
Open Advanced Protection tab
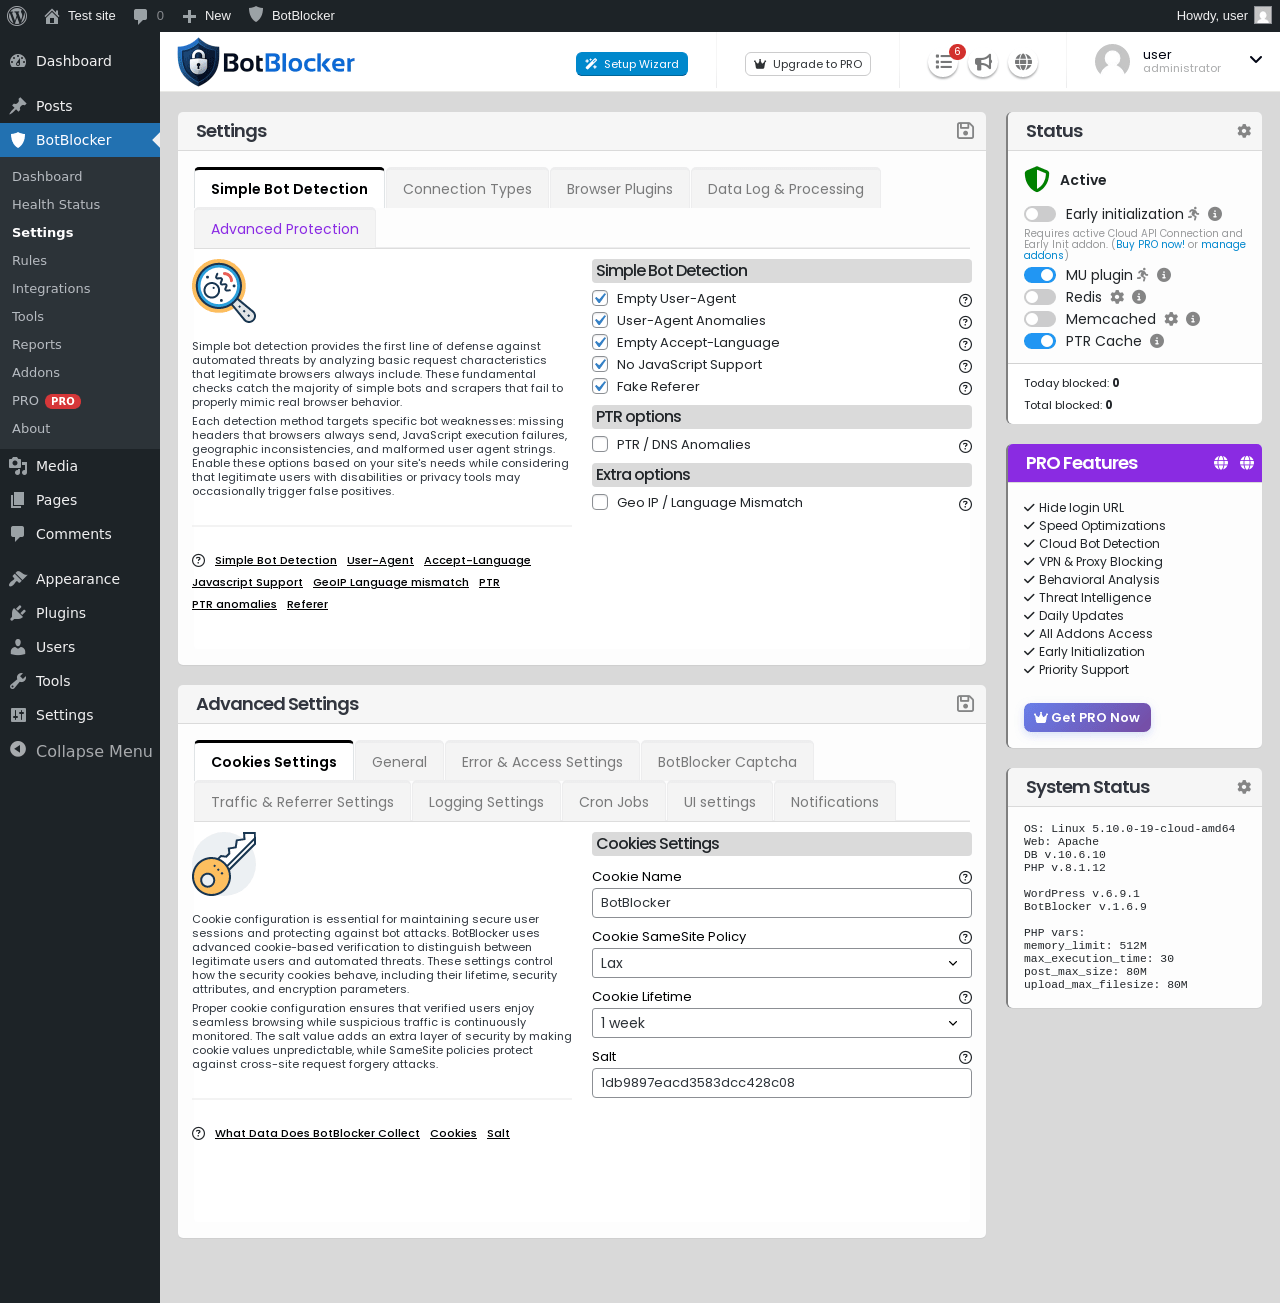click(285, 229)
